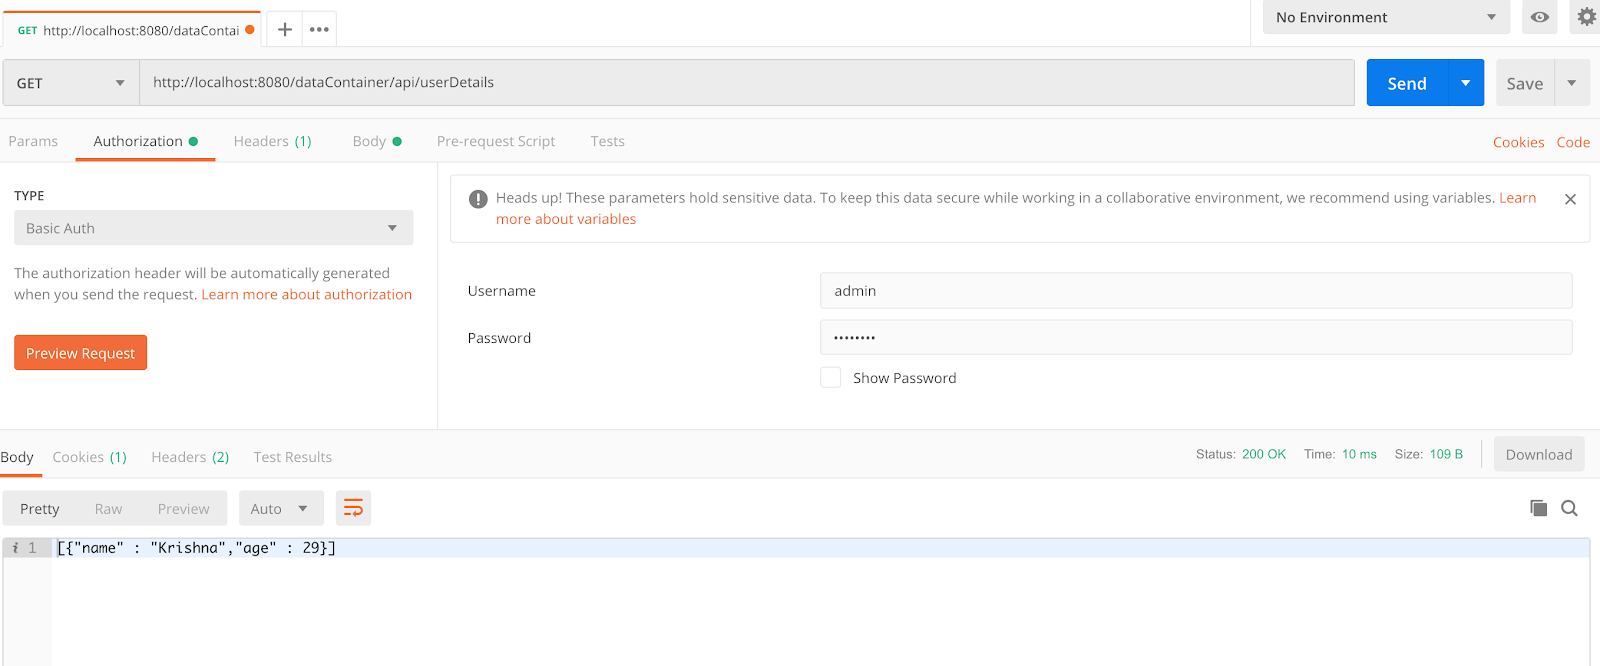1600x666 pixels.
Task: Click the three-dots tab options icon
Action: point(319,29)
